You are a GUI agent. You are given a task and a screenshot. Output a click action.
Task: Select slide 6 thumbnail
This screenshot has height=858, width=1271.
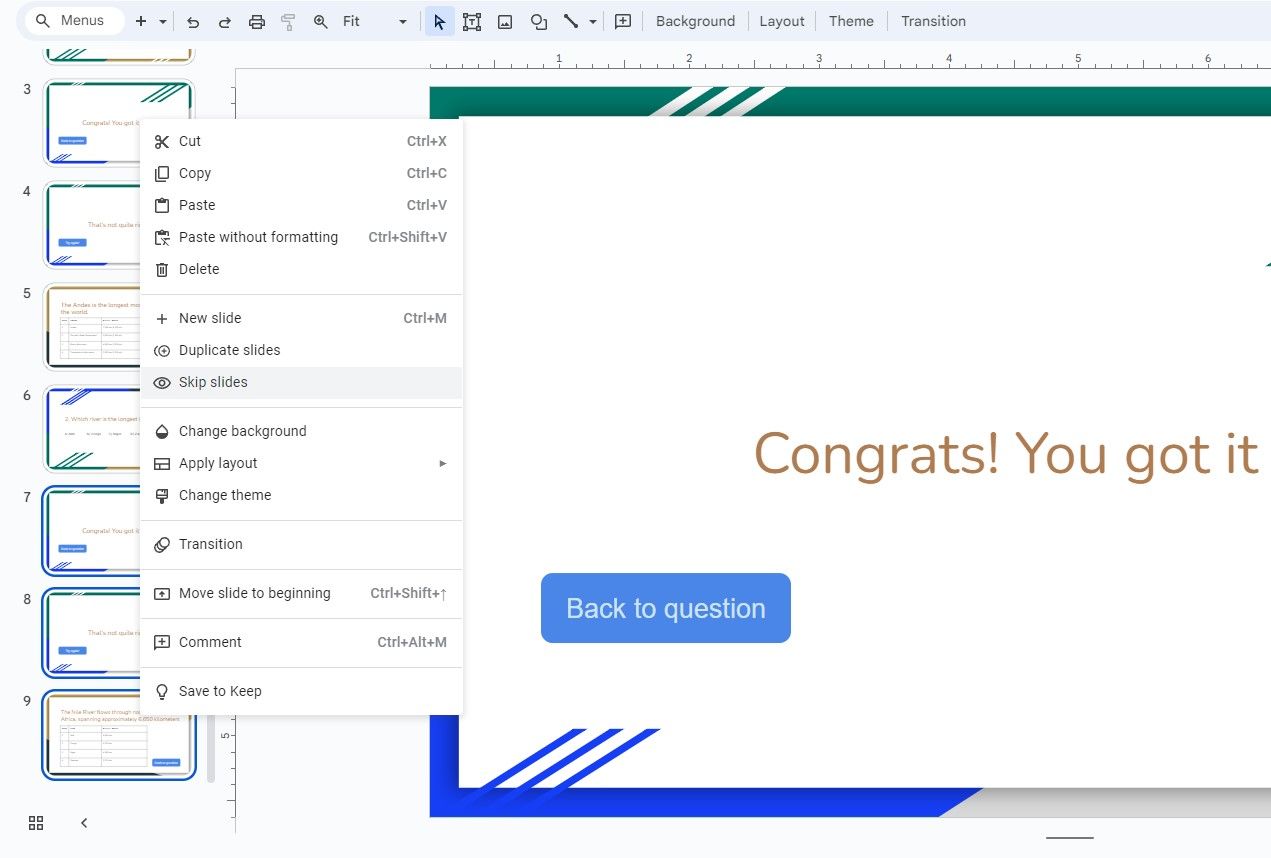(92, 429)
